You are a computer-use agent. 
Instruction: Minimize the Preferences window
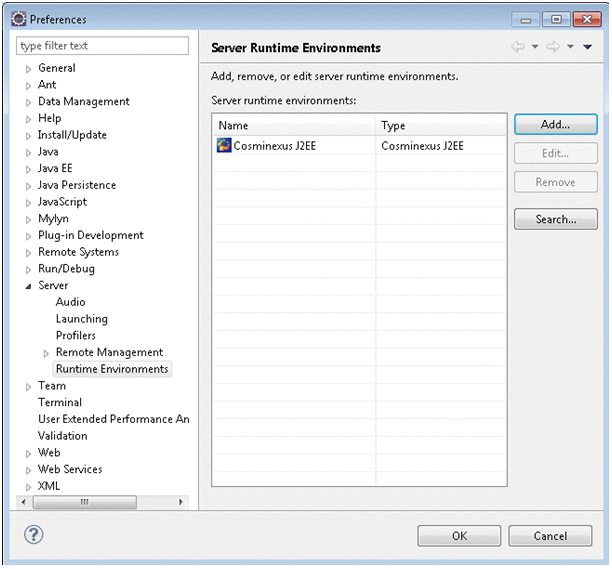coord(525,19)
